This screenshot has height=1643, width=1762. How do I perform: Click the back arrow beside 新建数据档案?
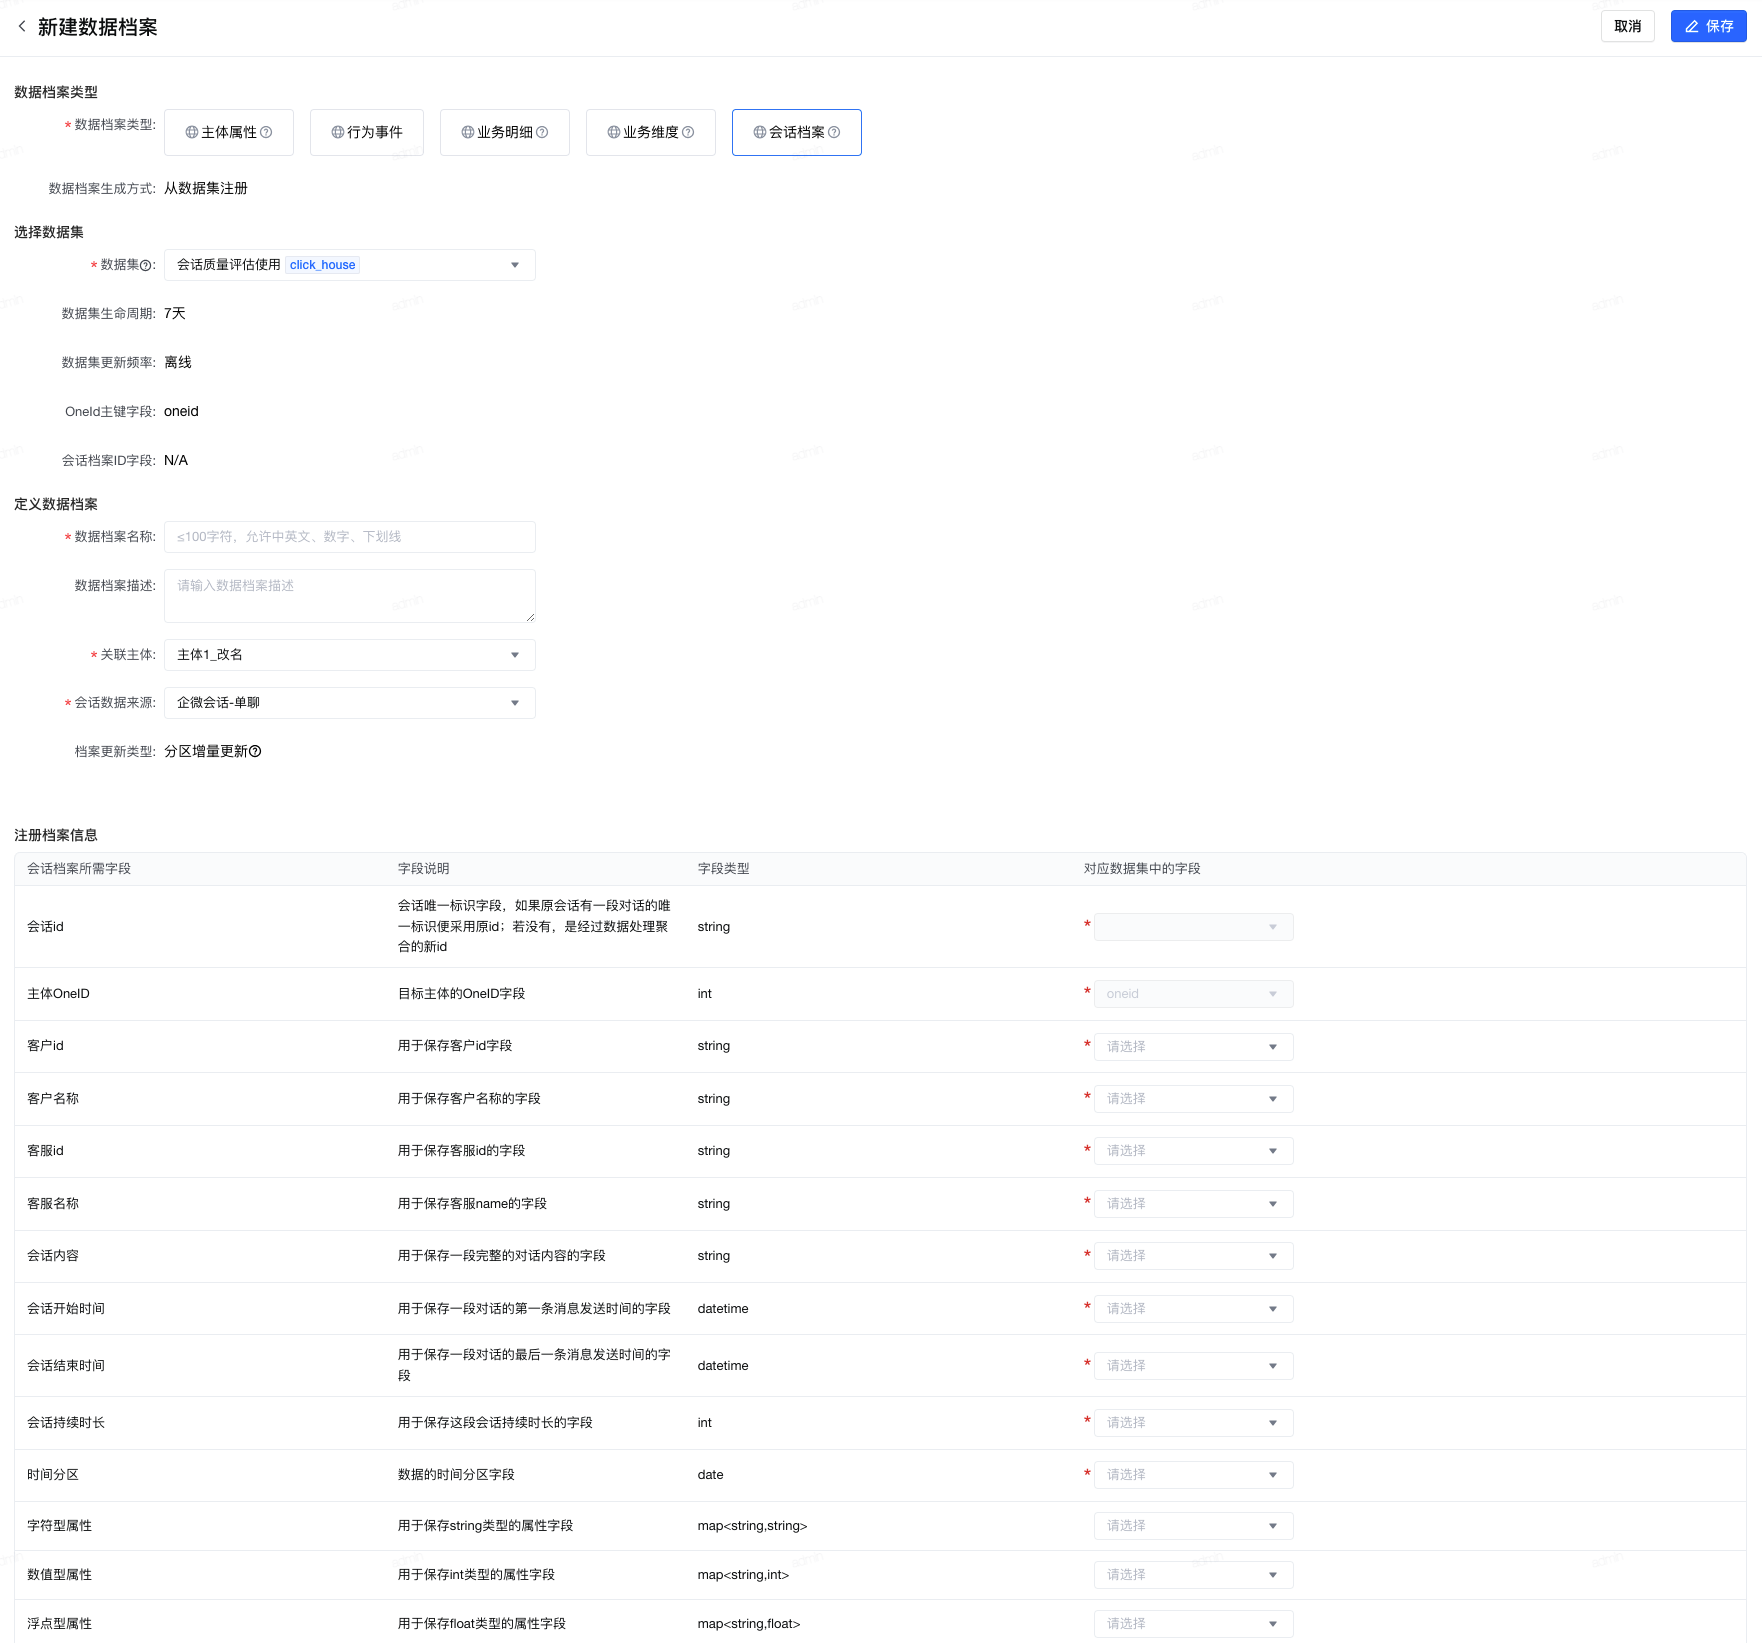pyautogui.click(x=22, y=27)
